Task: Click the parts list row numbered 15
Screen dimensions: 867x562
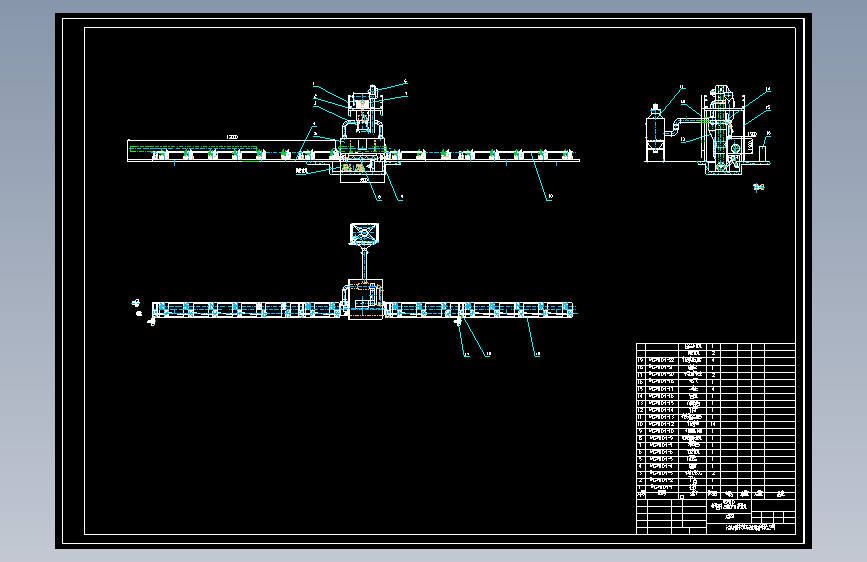Action: pyautogui.click(x=715, y=389)
